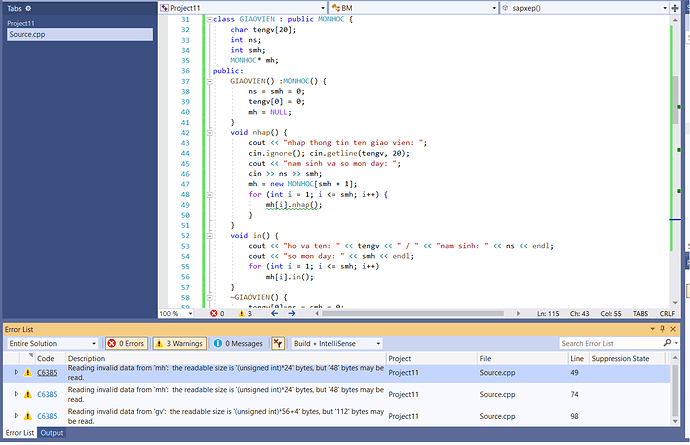690x445 pixels.
Task: Open Tabs panel settings gear
Action: [28, 8]
